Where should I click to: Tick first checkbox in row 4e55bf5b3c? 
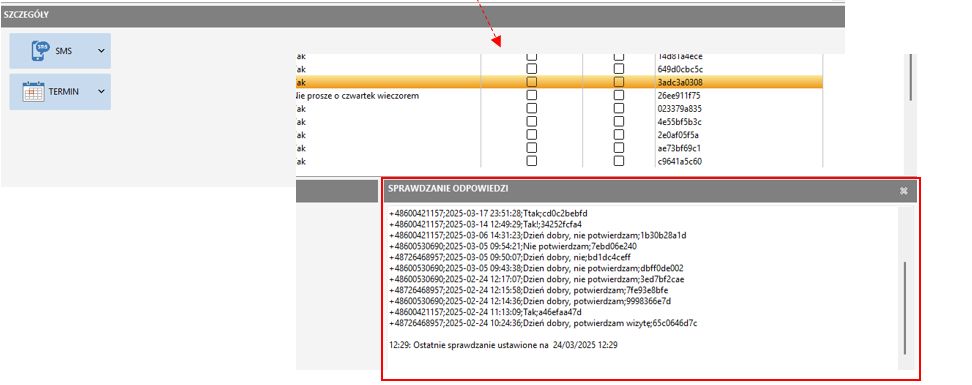point(531,122)
